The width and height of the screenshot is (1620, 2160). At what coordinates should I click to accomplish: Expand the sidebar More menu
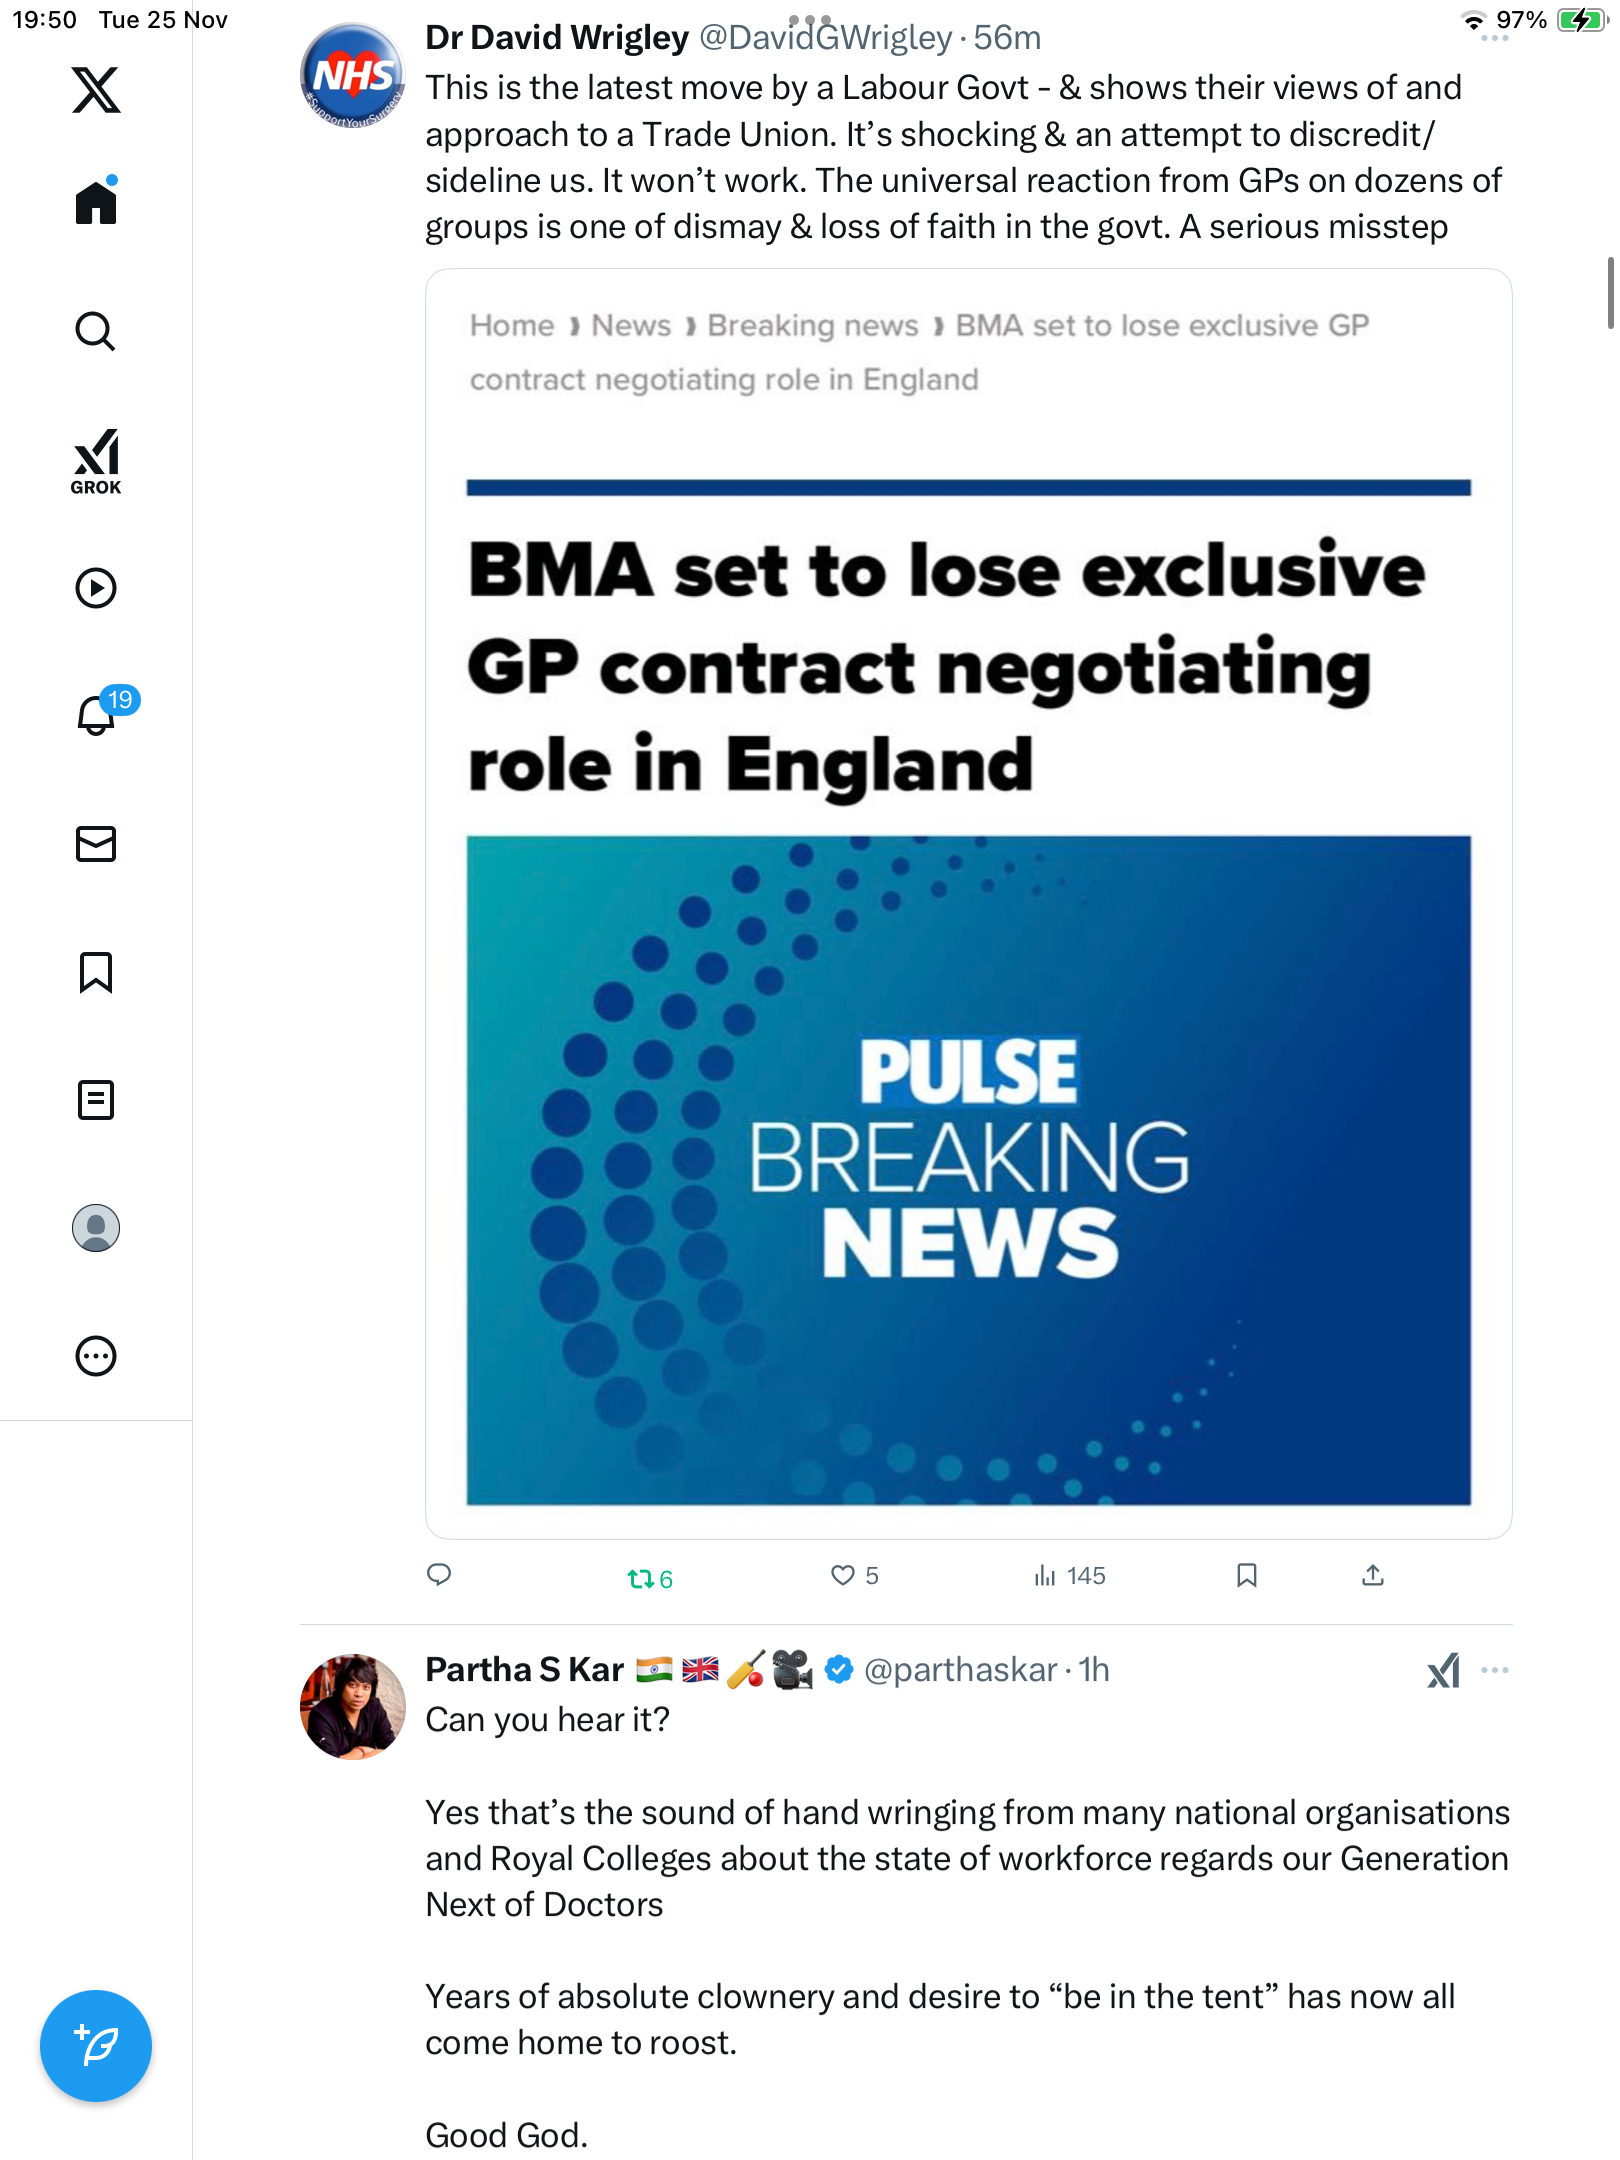(96, 1356)
